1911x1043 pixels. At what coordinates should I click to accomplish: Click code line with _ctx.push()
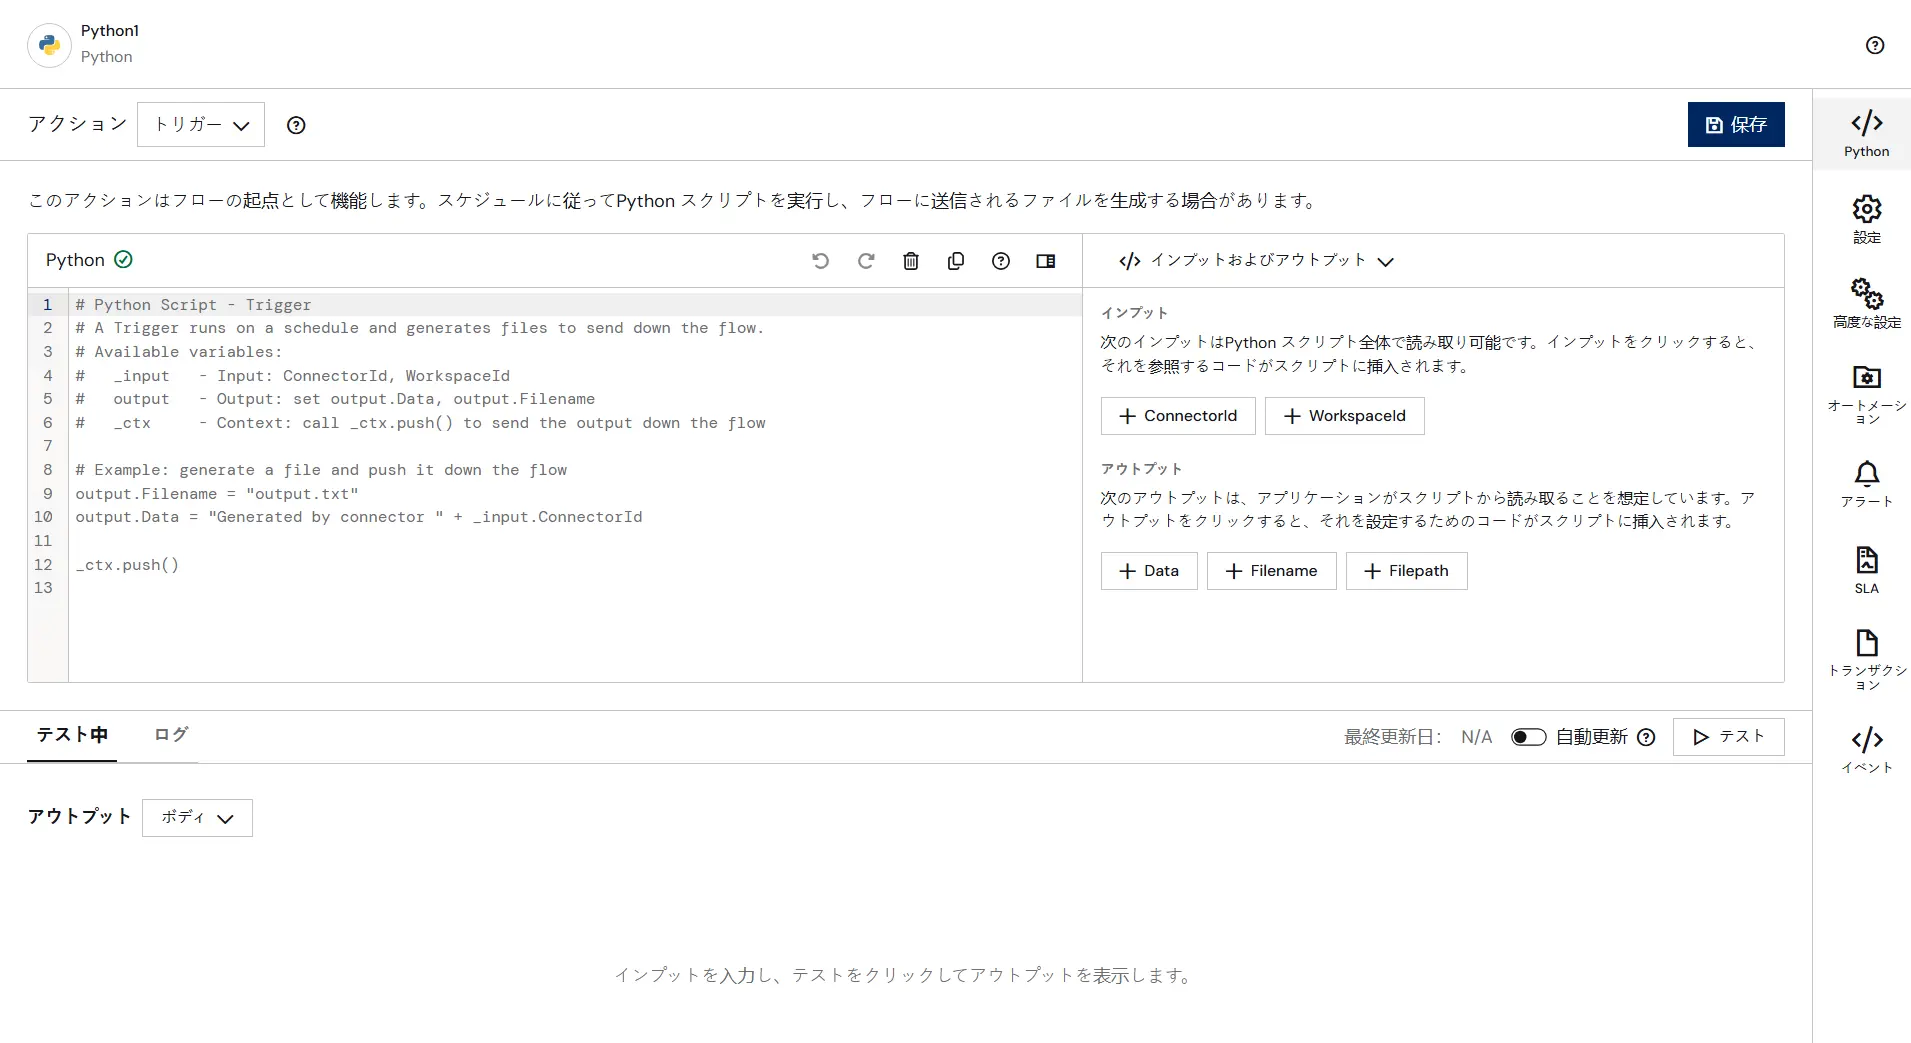coord(127,565)
